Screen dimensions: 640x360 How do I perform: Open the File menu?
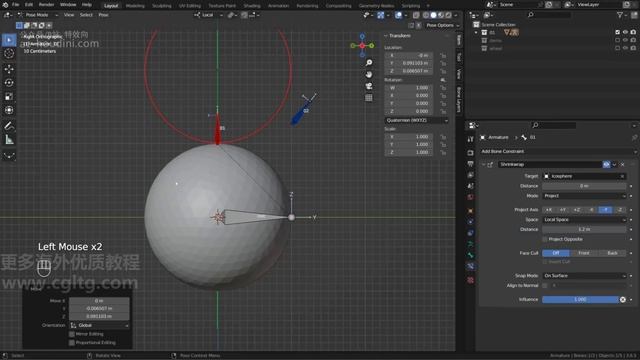tap(16, 4)
